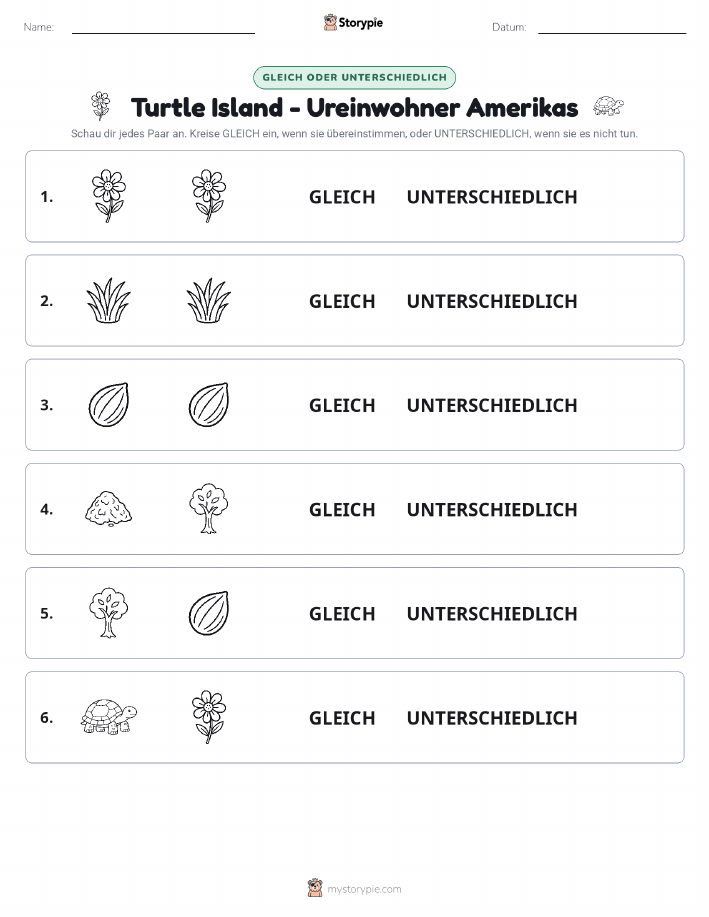Image resolution: width=709 pixels, height=917 pixels.
Task: Click the turtle icon in row 6
Action: [109, 716]
